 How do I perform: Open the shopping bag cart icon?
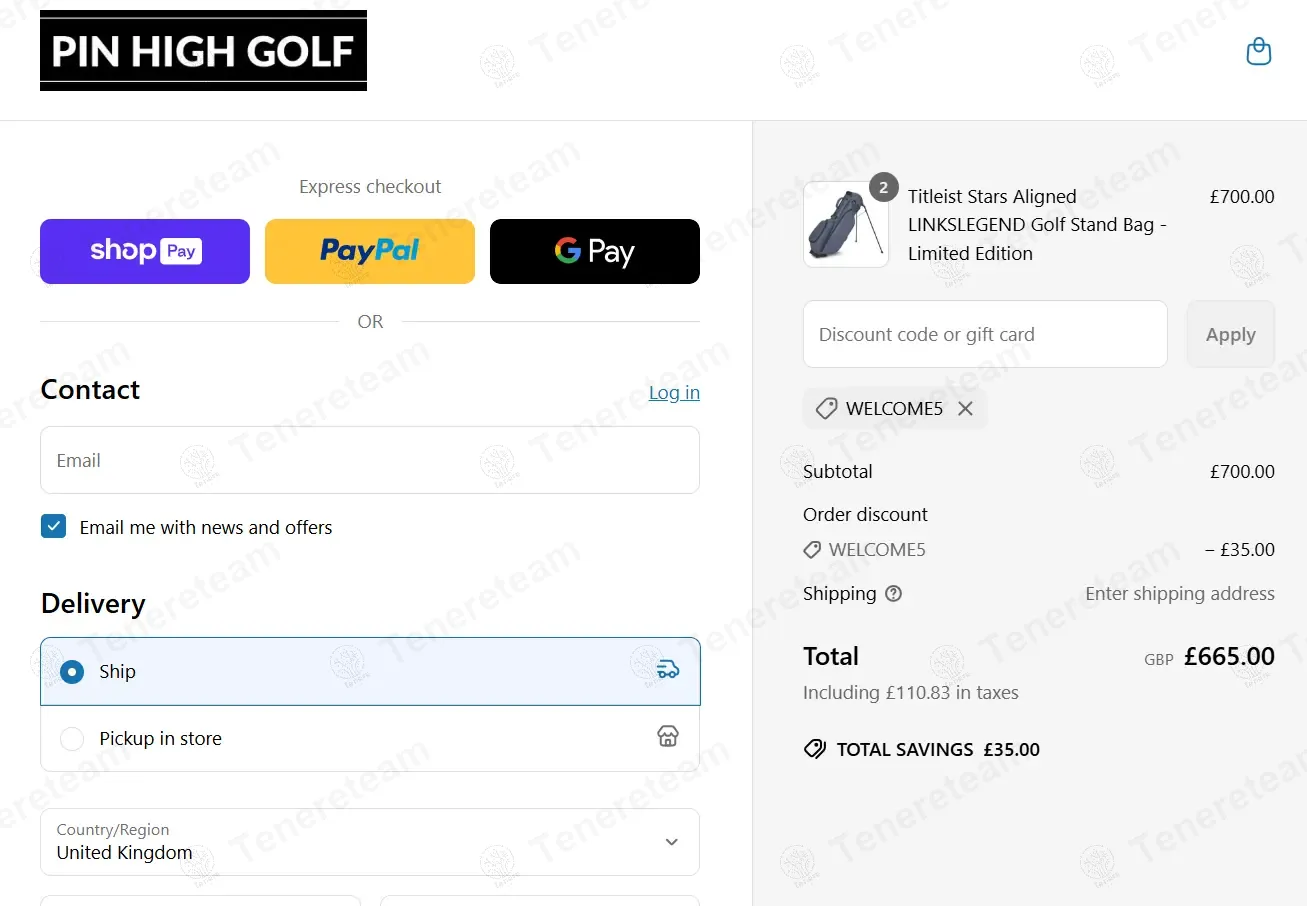[x=1258, y=51]
